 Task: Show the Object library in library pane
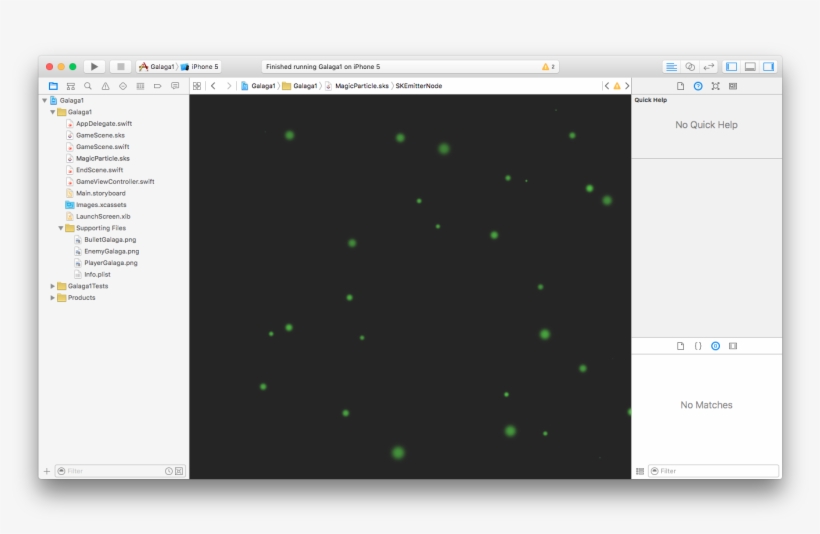pos(715,346)
